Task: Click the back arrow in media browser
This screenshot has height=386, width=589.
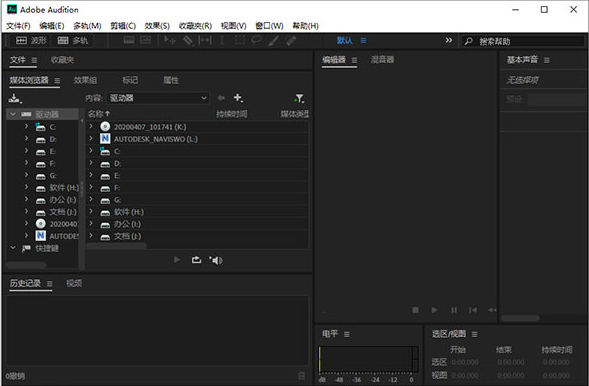Action: [x=221, y=98]
